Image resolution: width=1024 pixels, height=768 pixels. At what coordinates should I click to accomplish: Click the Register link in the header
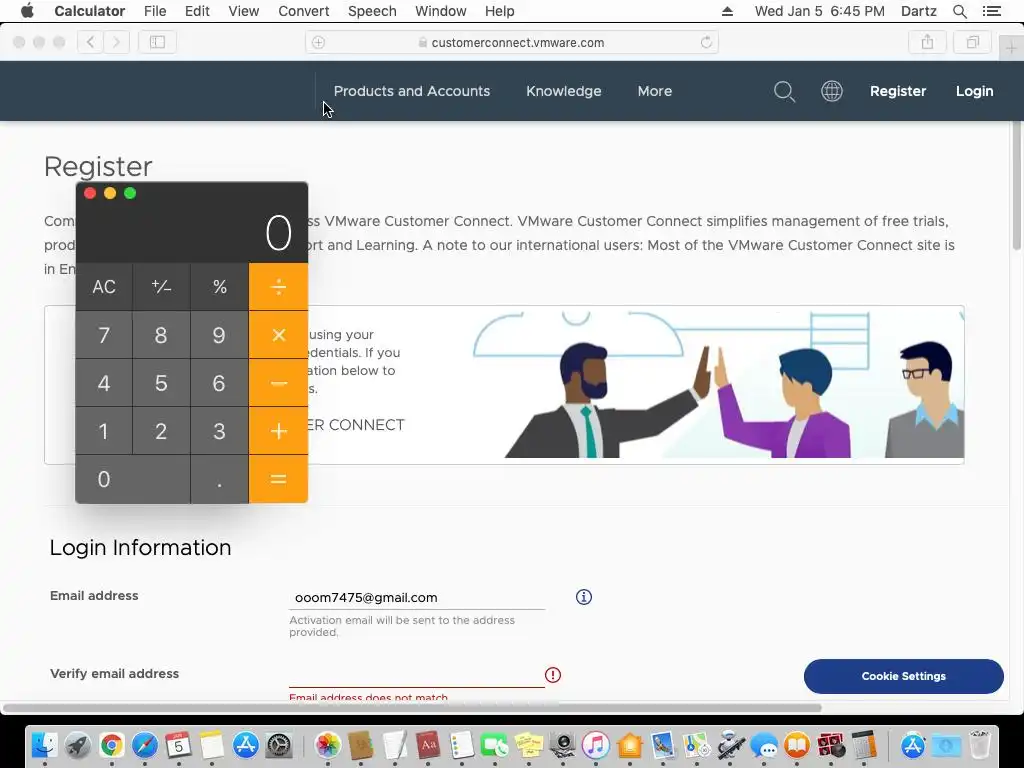898,91
